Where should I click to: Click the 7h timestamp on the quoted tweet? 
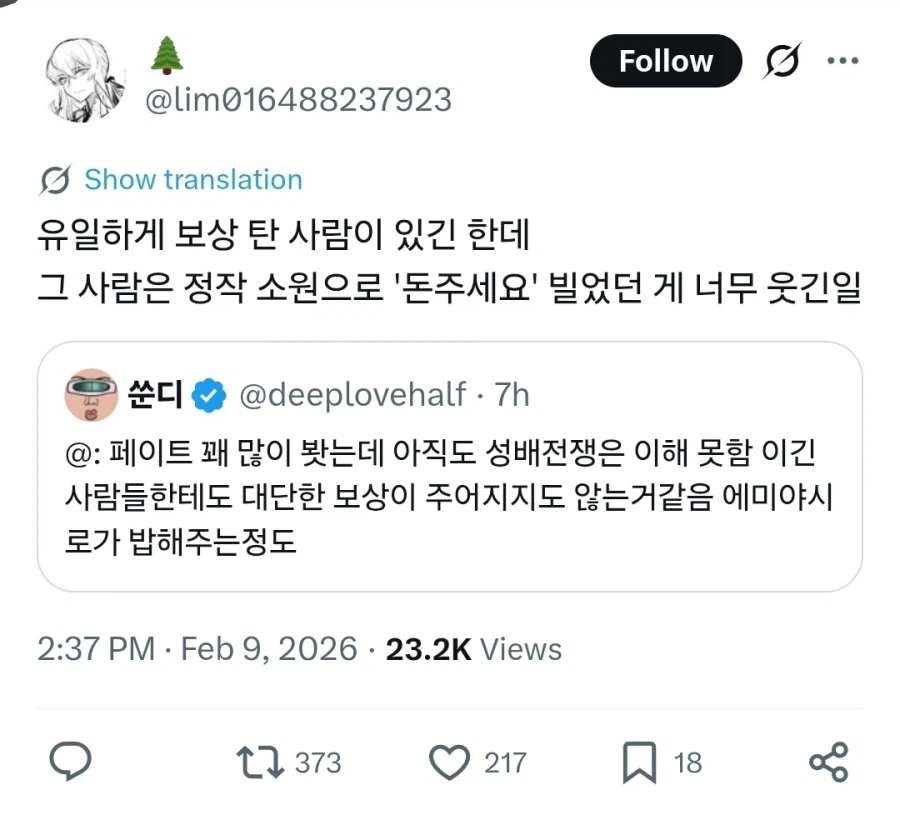pos(511,394)
